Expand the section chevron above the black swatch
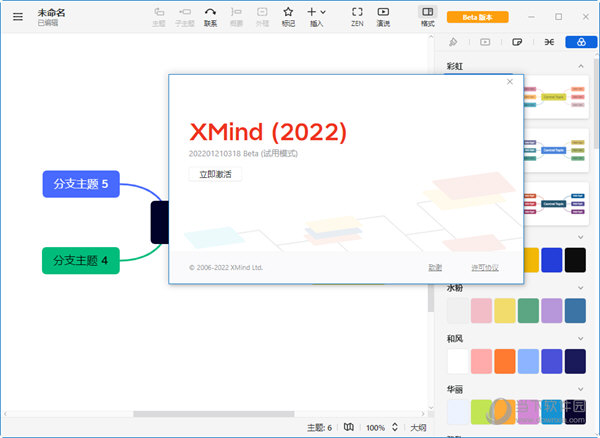 (x=581, y=237)
